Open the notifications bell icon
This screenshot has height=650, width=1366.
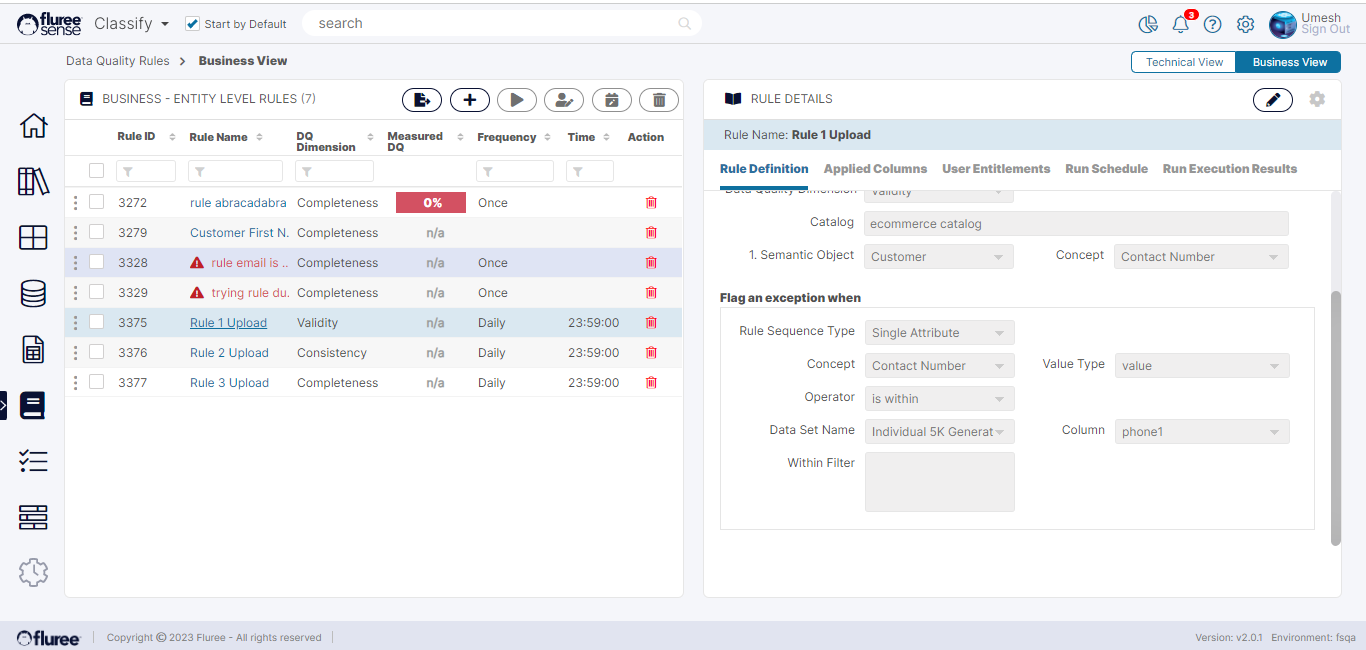(x=1181, y=24)
